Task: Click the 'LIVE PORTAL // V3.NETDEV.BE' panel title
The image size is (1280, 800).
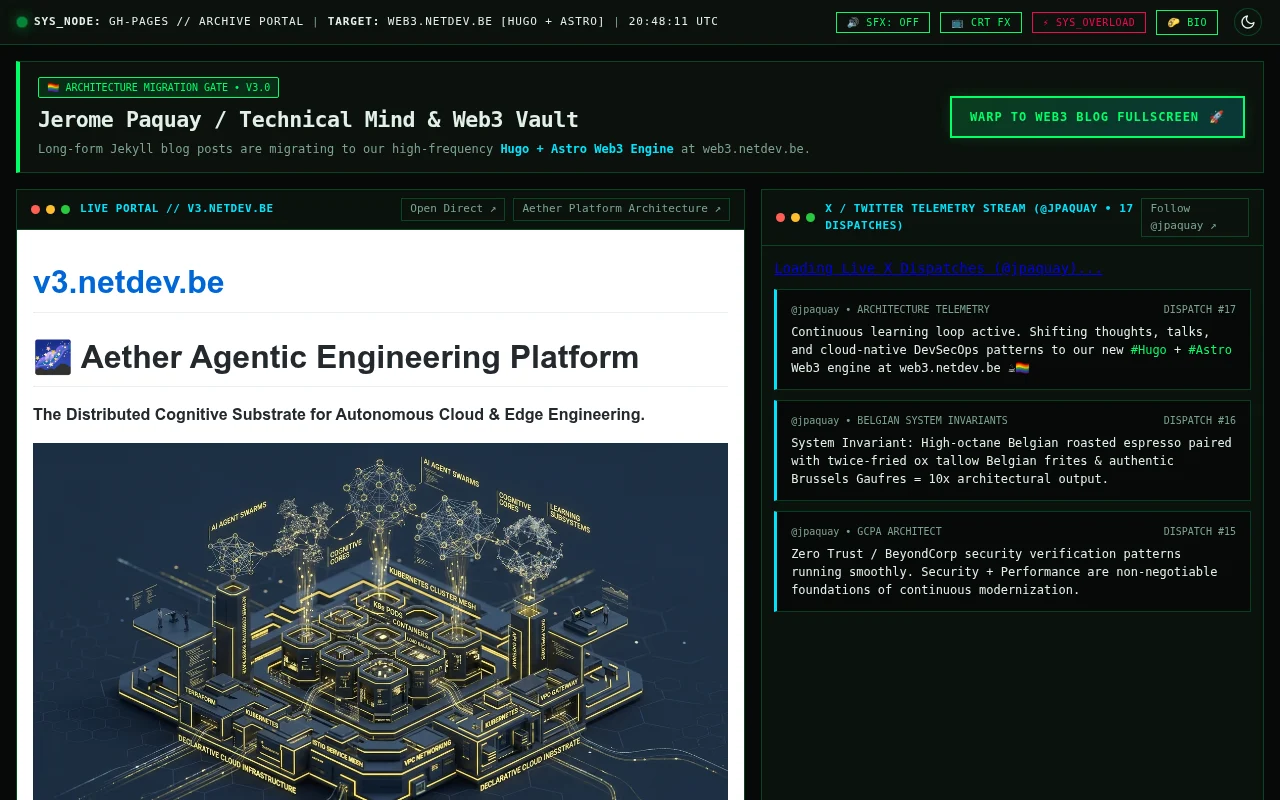Action: (176, 209)
